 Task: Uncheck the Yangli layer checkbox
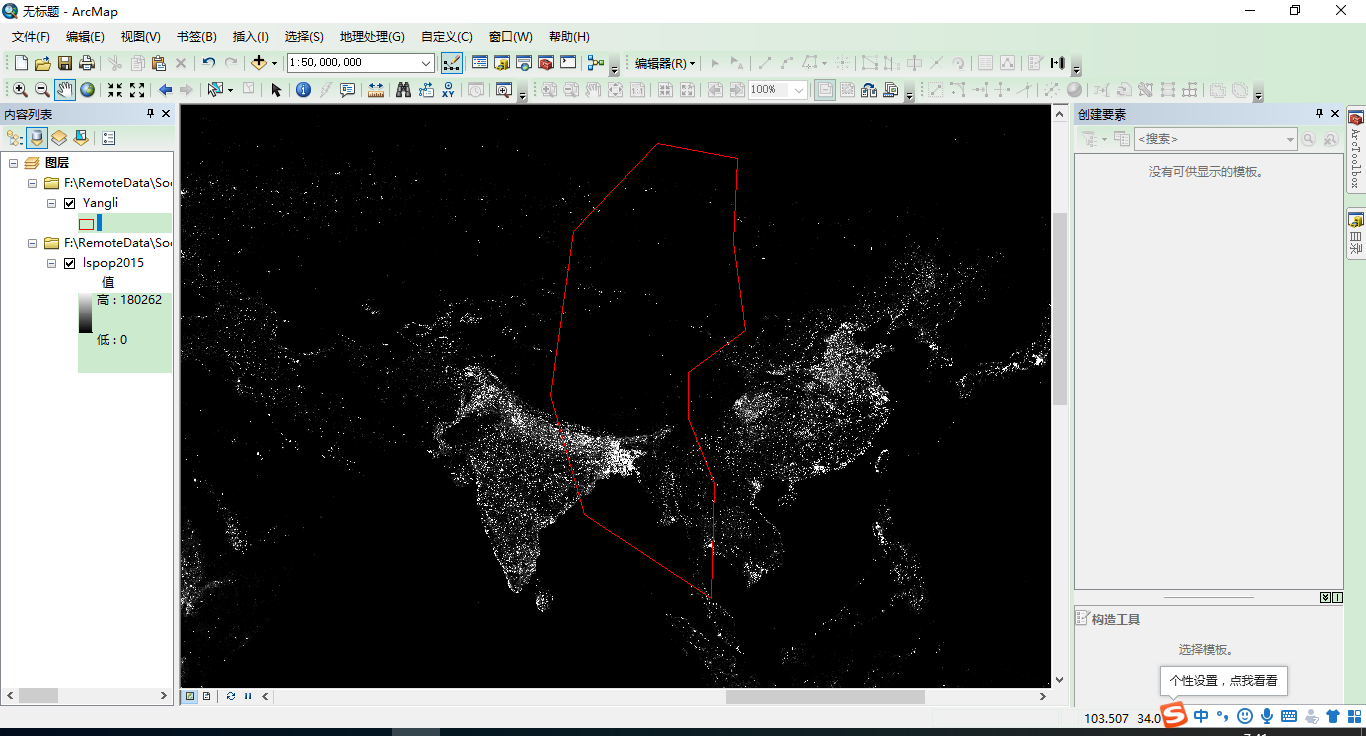69,203
